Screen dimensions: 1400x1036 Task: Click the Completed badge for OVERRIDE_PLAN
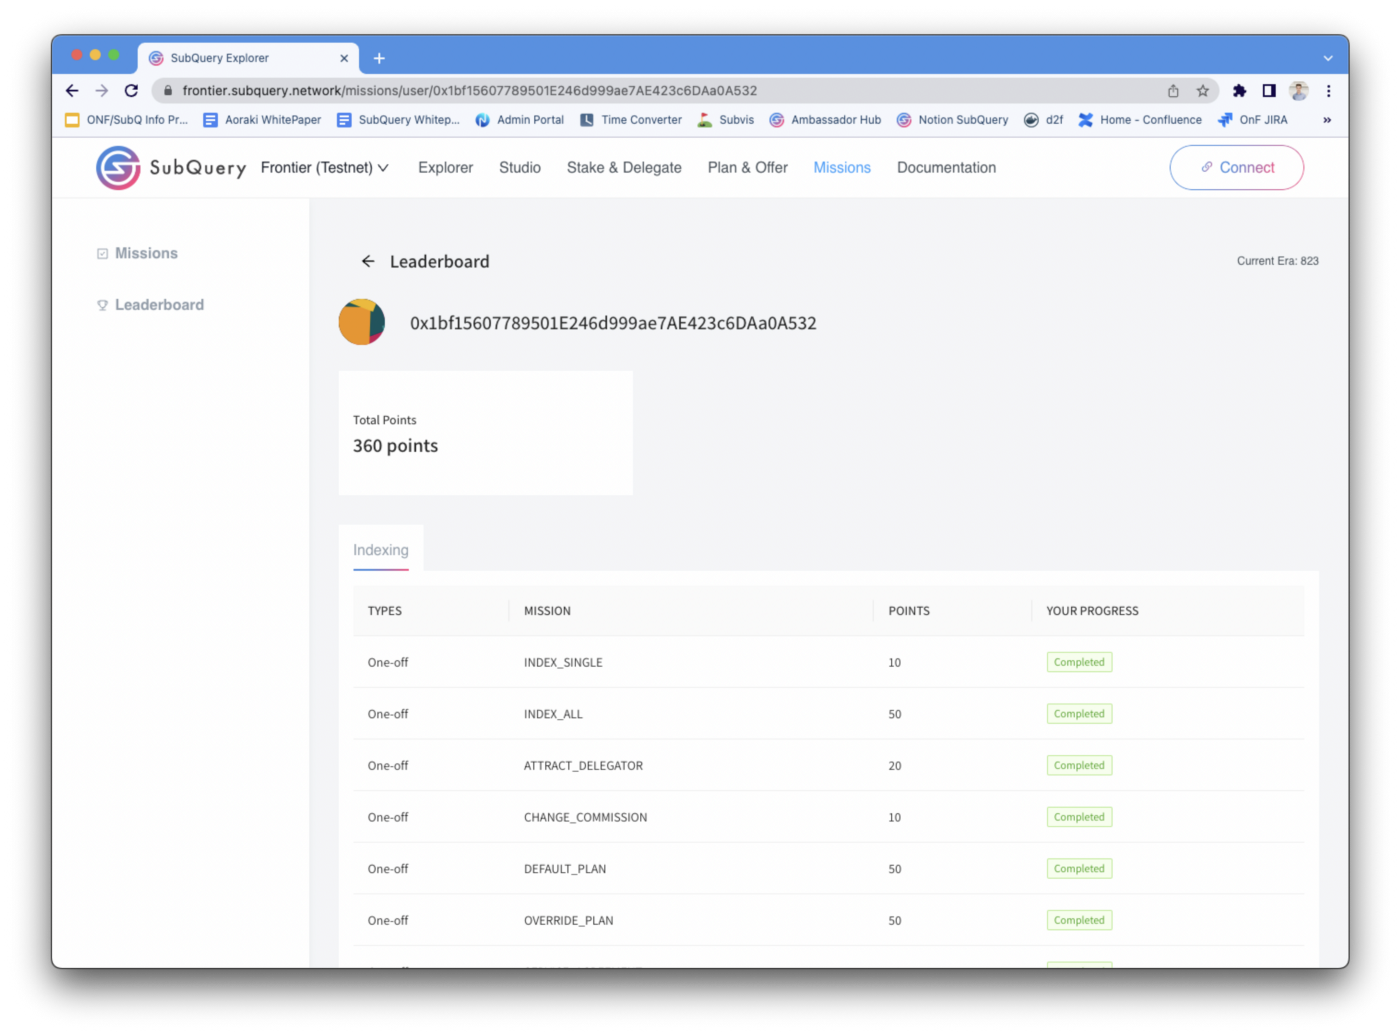(x=1079, y=921)
